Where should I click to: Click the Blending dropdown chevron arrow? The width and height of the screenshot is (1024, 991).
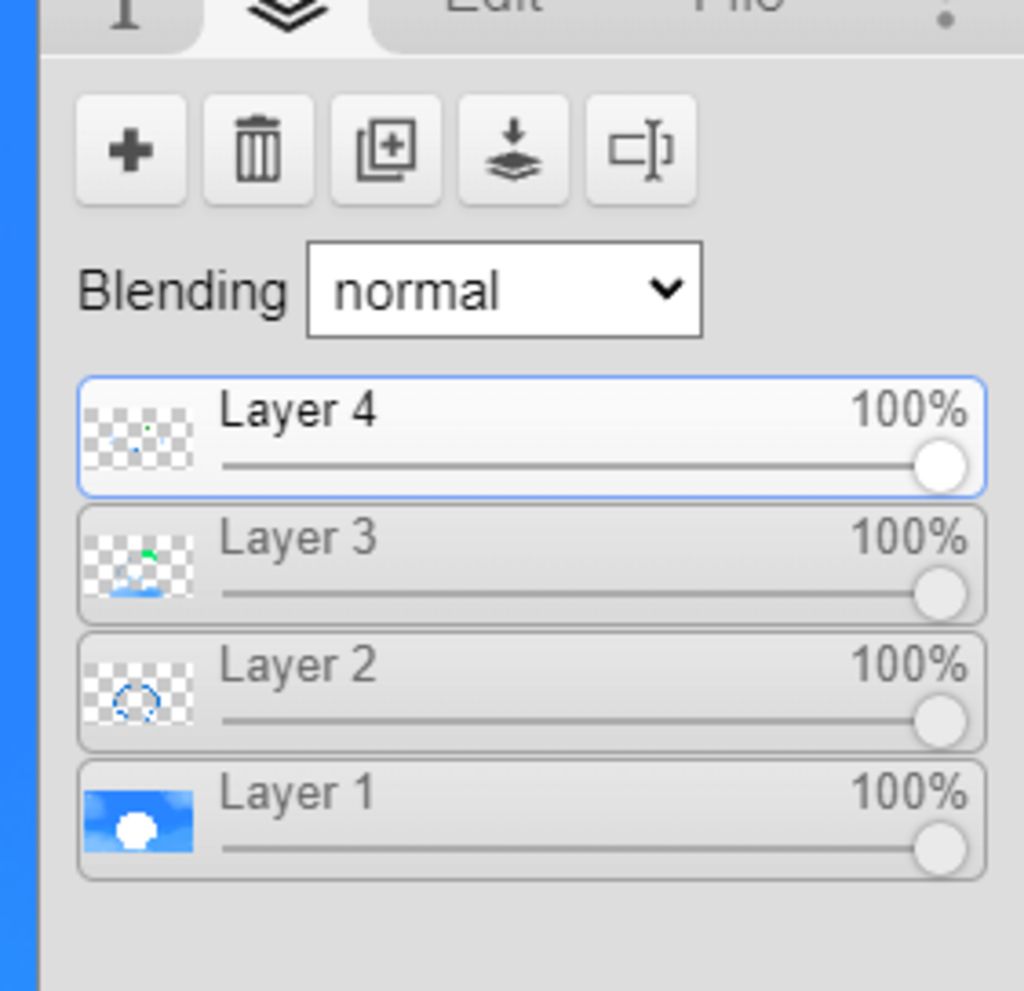pyautogui.click(x=666, y=288)
